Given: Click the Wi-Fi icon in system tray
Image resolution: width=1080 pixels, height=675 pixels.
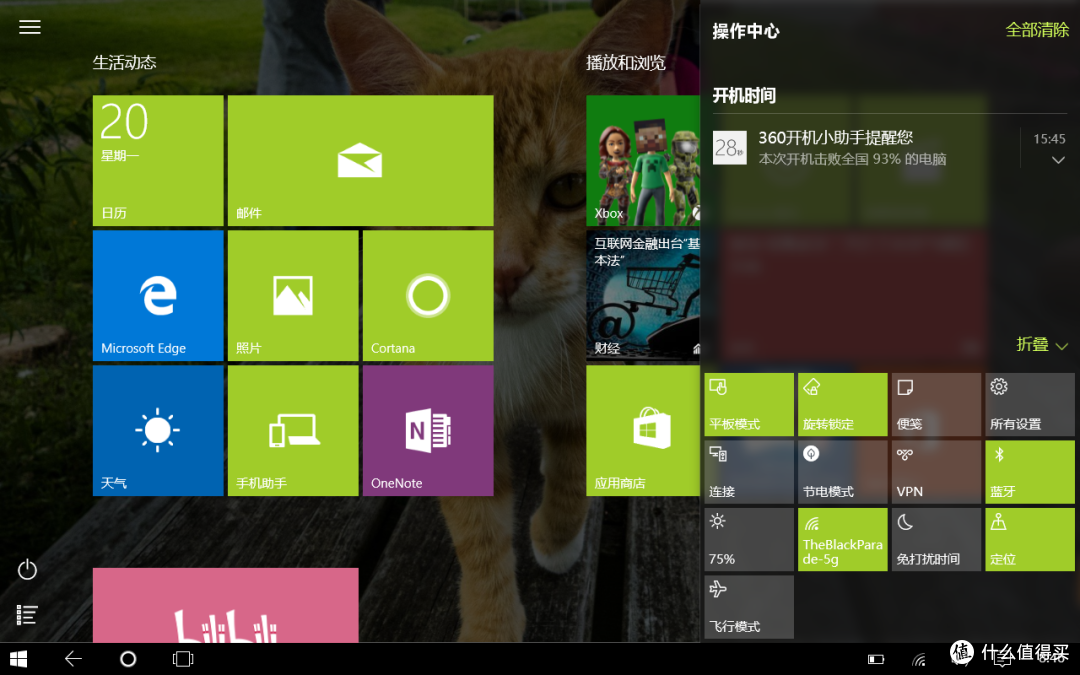Looking at the screenshot, I should point(919,659).
